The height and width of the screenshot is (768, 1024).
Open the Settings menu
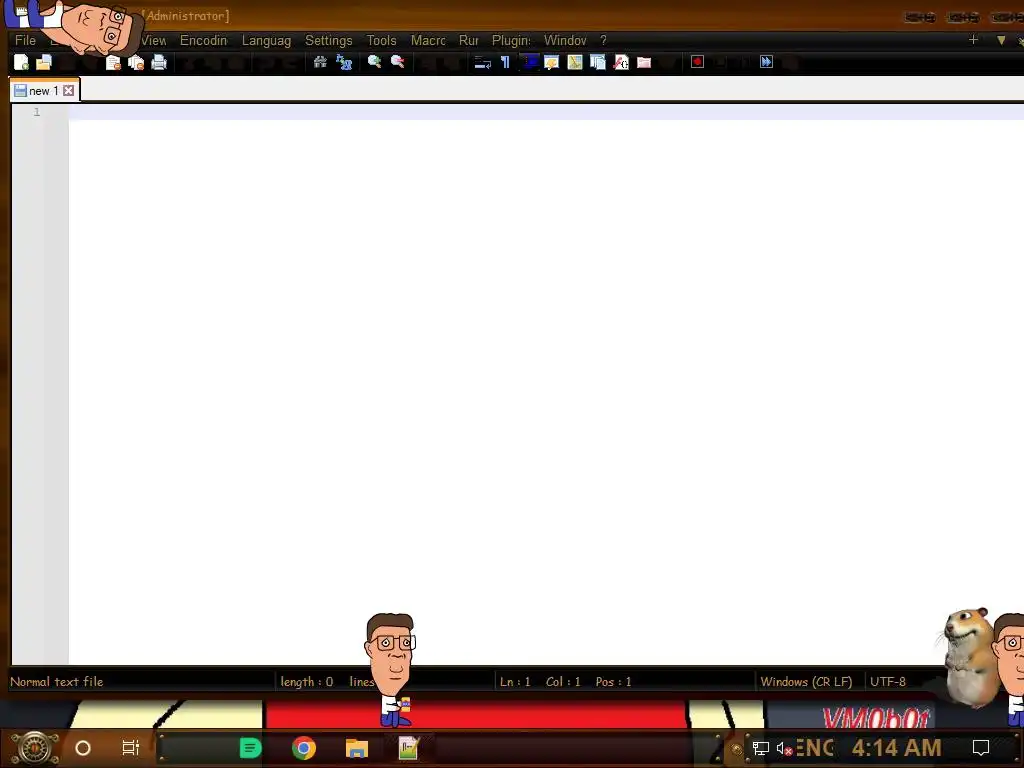[x=328, y=40]
